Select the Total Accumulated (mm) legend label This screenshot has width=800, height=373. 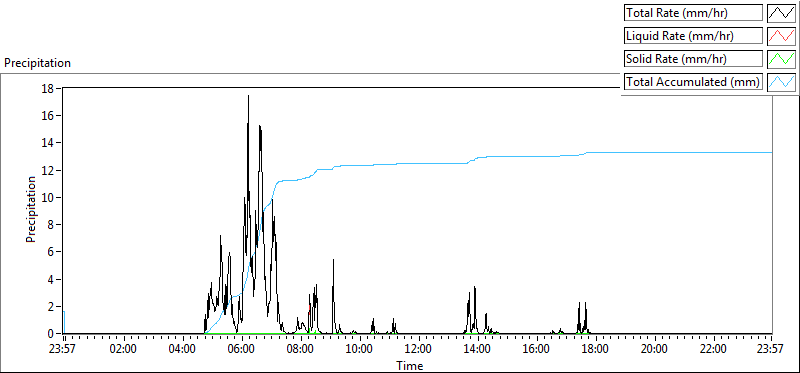click(x=694, y=82)
